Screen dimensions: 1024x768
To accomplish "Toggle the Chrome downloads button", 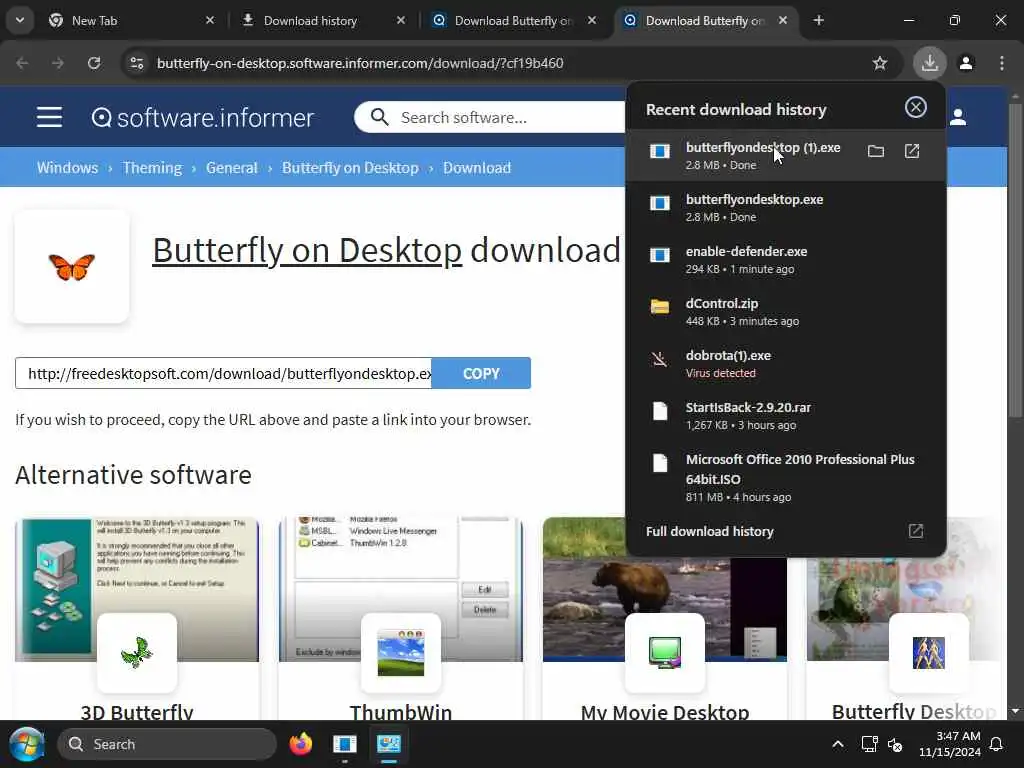I will point(929,63).
